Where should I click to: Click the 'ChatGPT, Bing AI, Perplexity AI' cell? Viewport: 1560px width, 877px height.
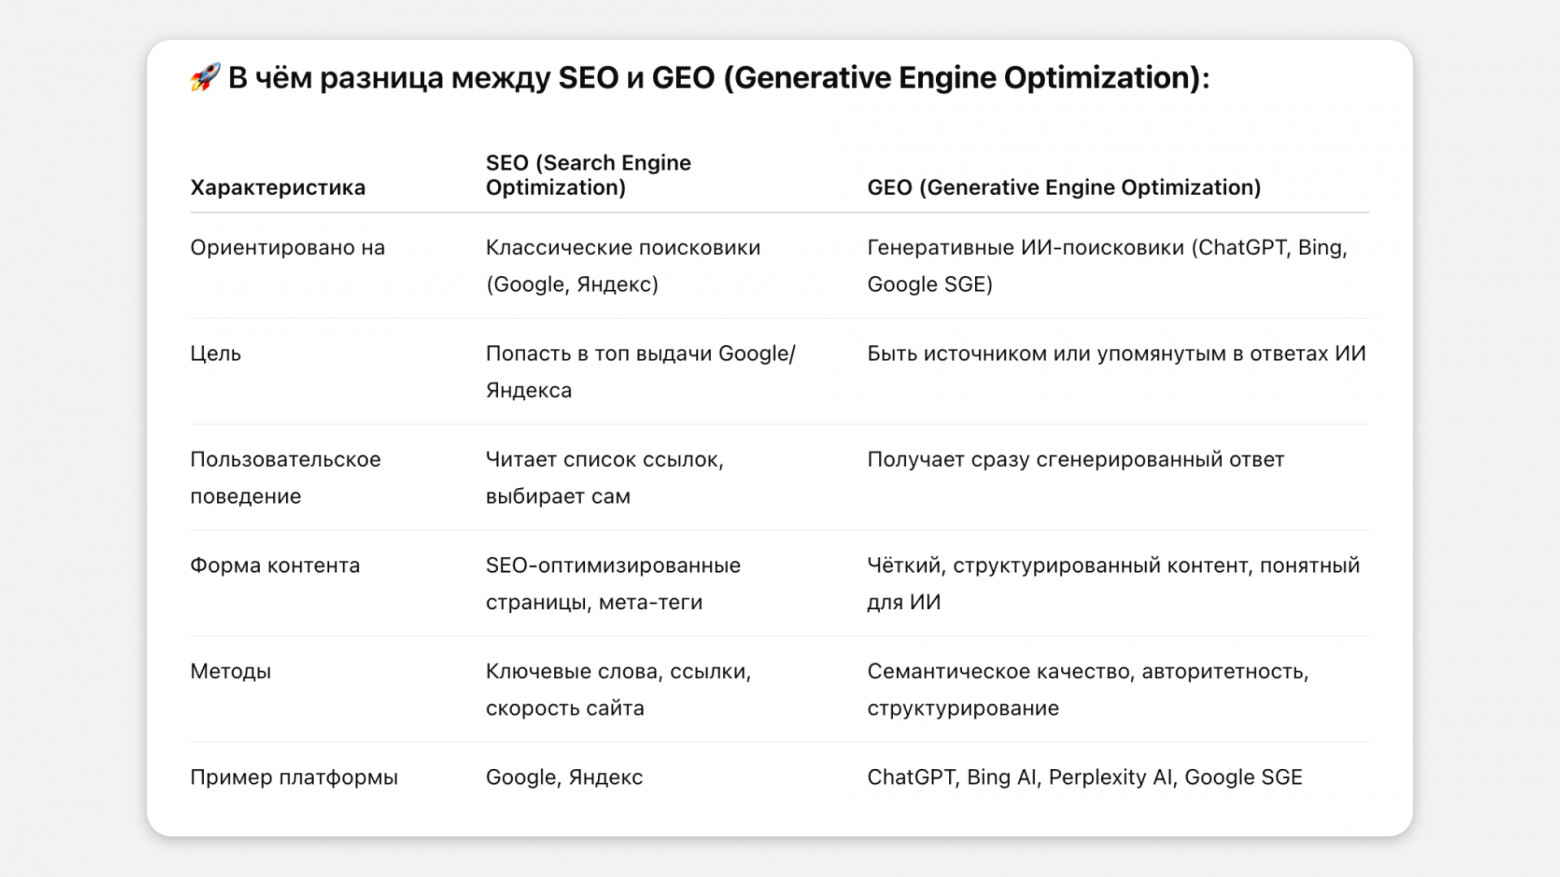coord(1084,777)
